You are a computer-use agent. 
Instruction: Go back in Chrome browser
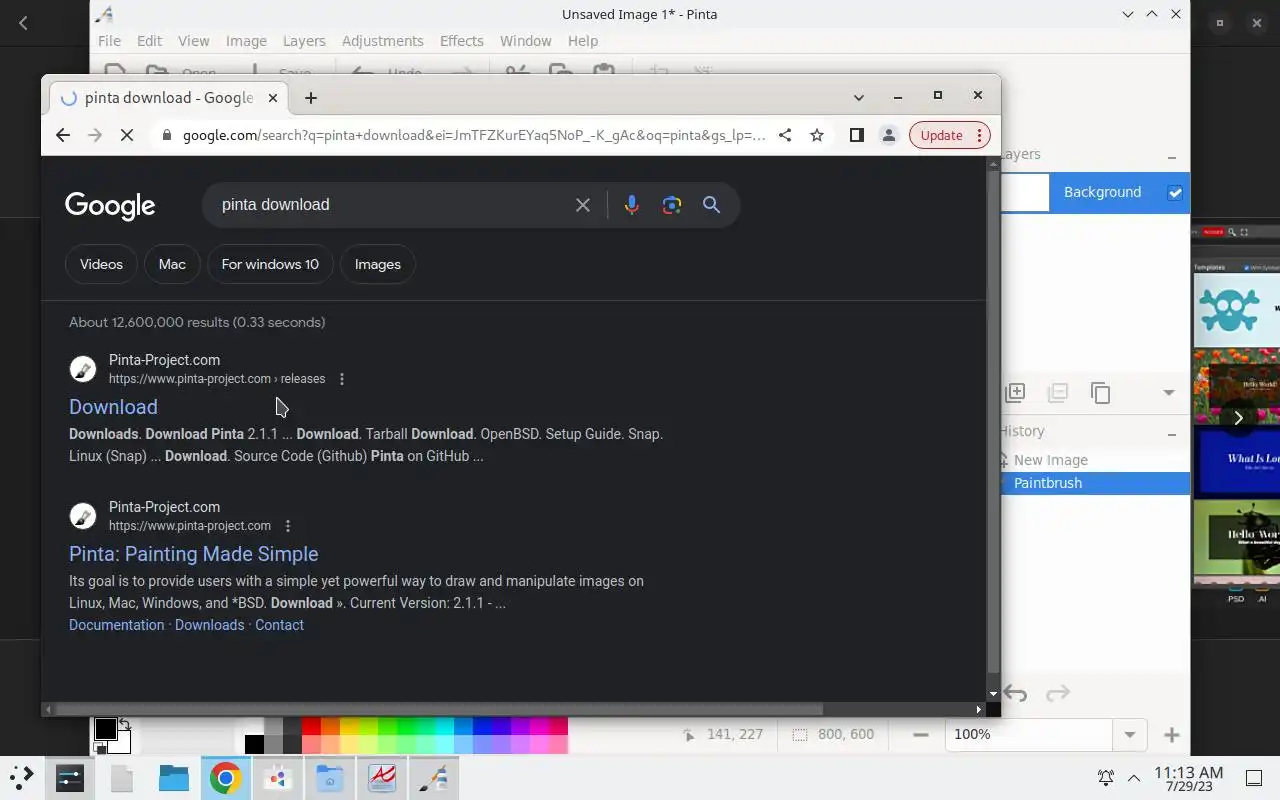pos(63,135)
